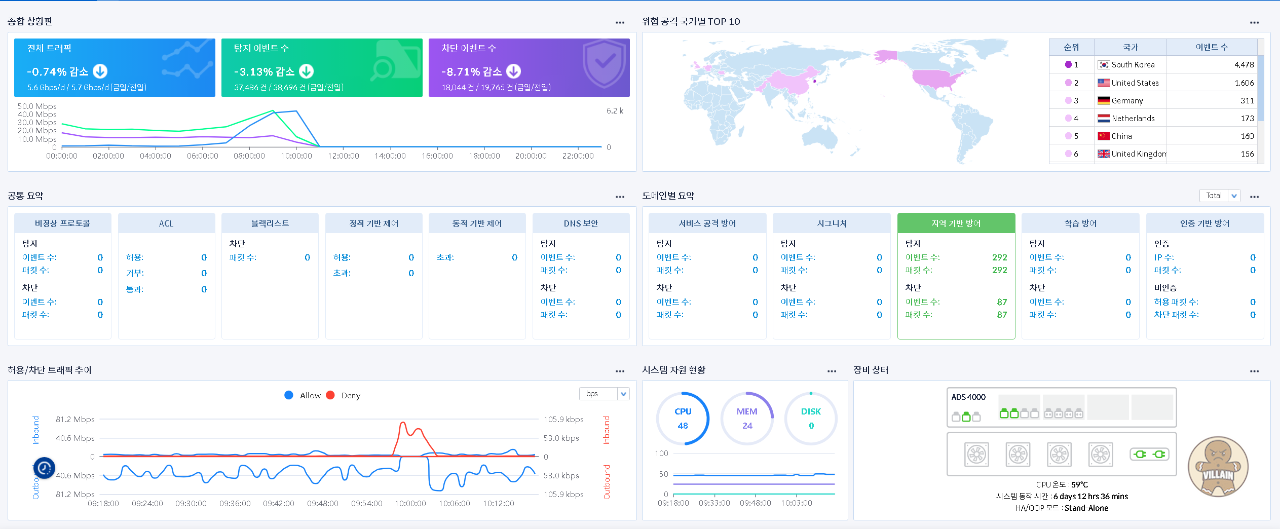The height and width of the screenshot is (529, 1280).
Task: Open the 종합 상황판 panel options menu
Action: (x=620, y=22)
